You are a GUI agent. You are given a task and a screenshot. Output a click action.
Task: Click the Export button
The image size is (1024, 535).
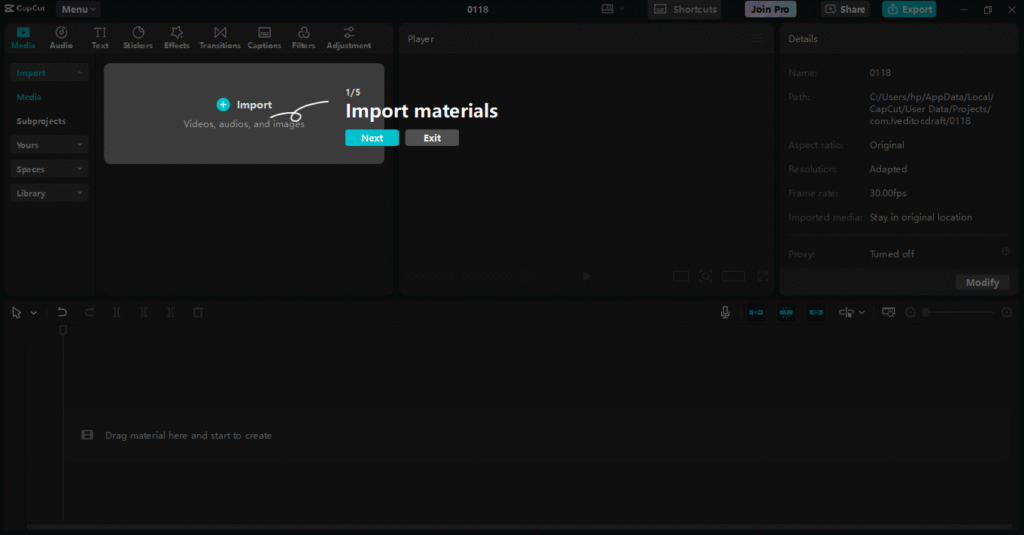[909, 9]
